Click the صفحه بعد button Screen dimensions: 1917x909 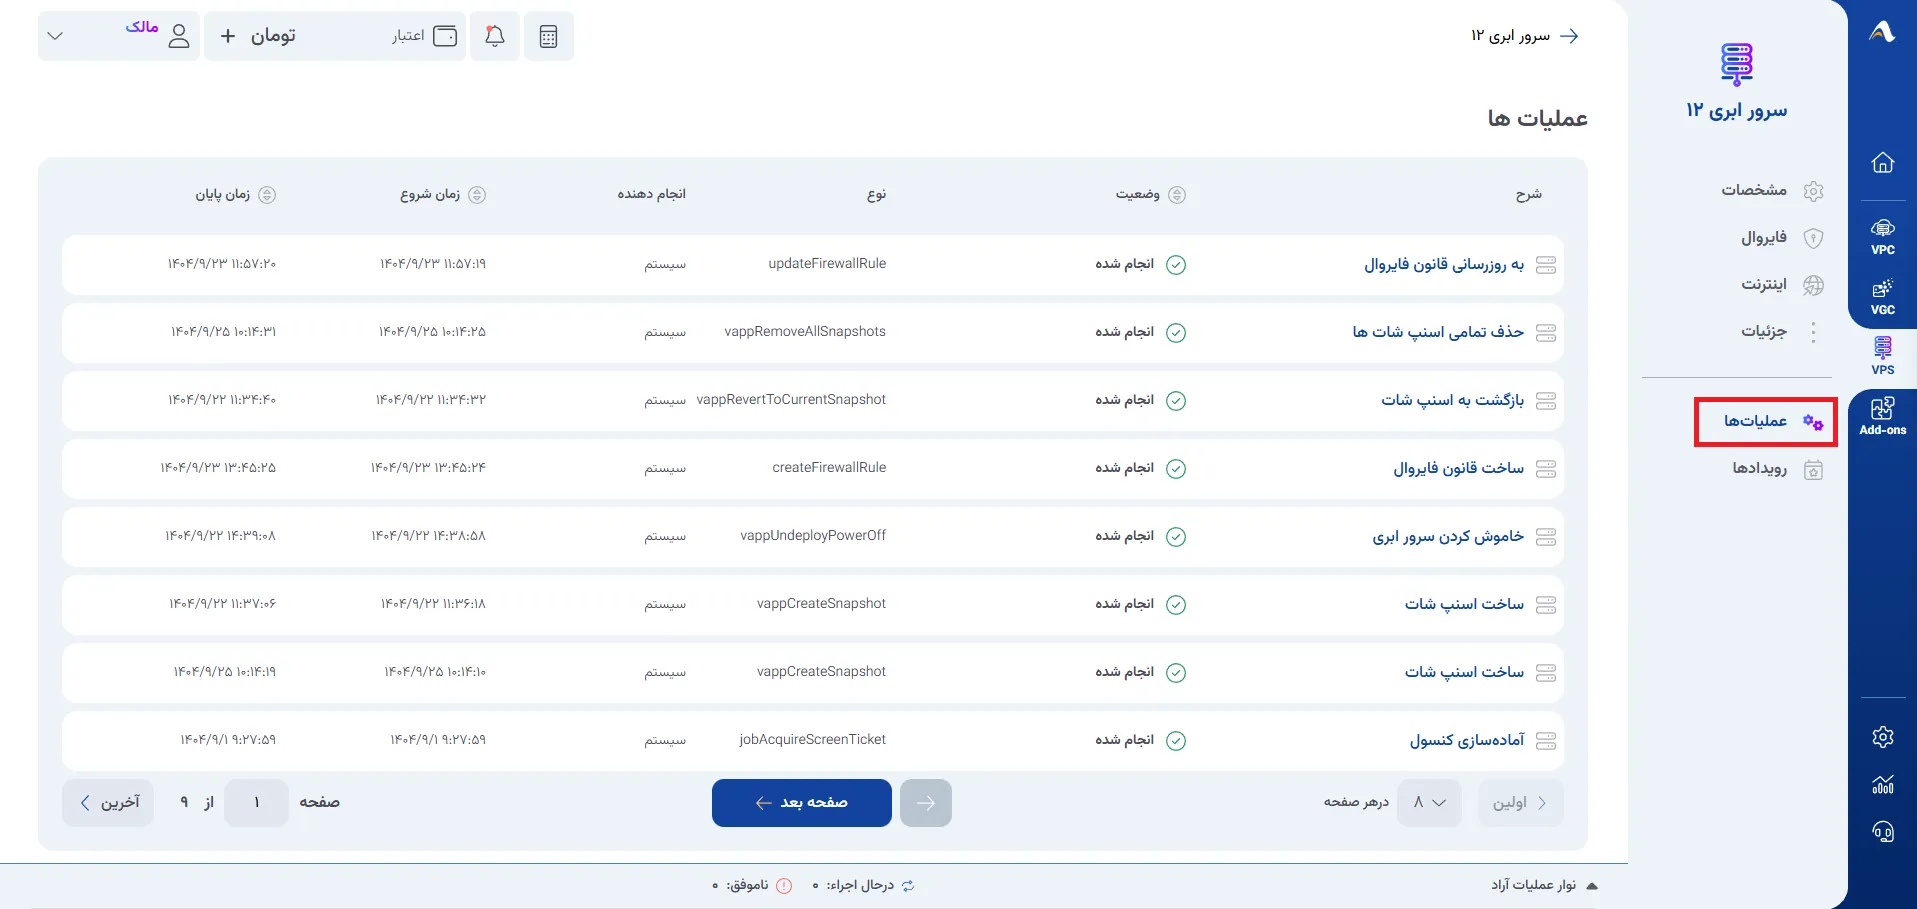pos(802,803)
